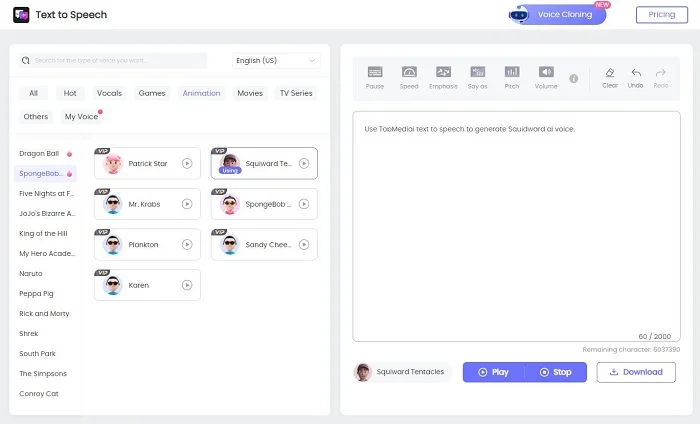Select Five Nights at F... series
The image size is (700, 424).
pyautogui.click(x=46, y=193)
